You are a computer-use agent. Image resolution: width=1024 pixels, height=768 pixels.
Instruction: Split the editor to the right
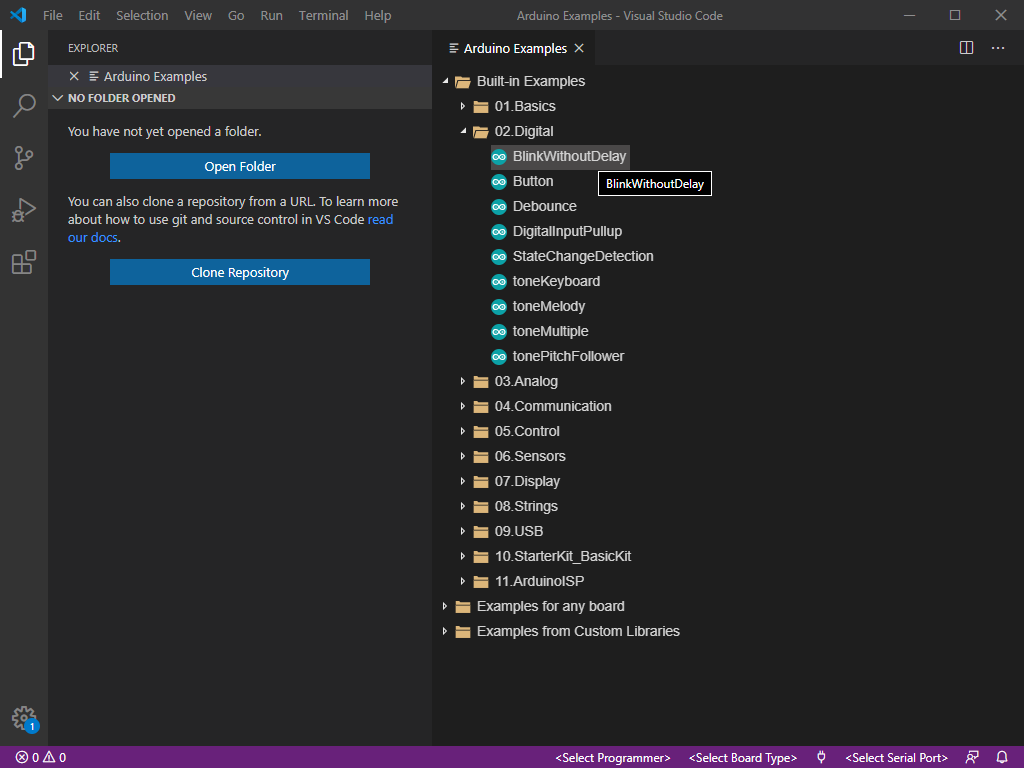point(967,48)
